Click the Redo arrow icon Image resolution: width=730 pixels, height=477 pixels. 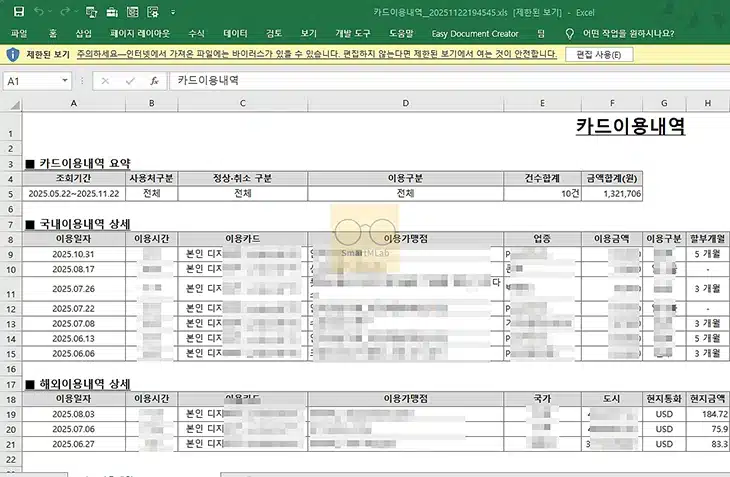pyautogui.click(x=65, y=12)
